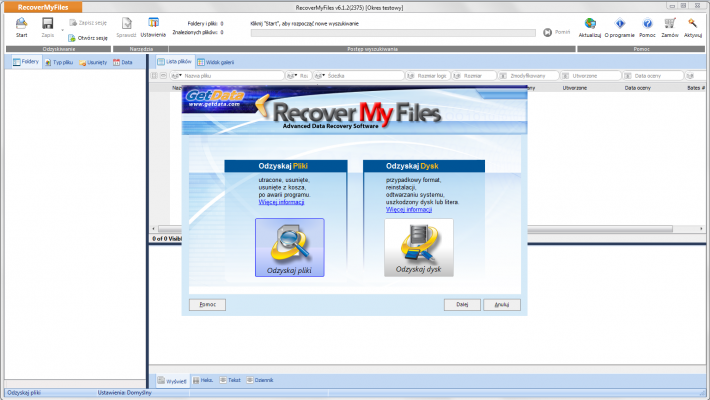Click the Zapis floppy disk icon
710x400 pixels.
click(x=48, y=24)
